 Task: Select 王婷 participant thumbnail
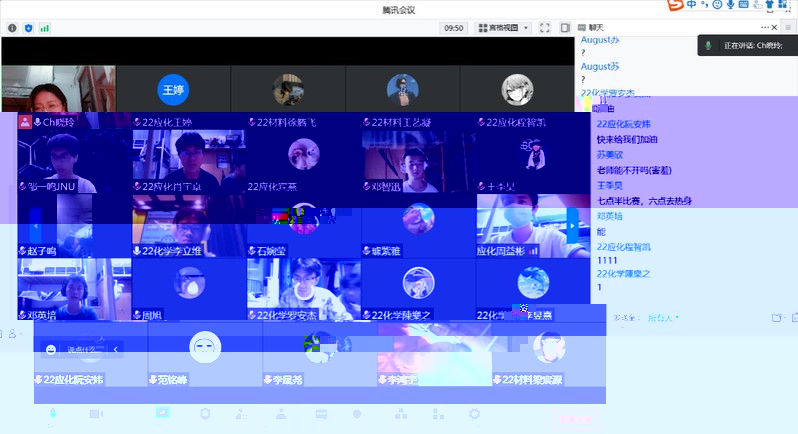pyautogui.click(x=173, y=89)
